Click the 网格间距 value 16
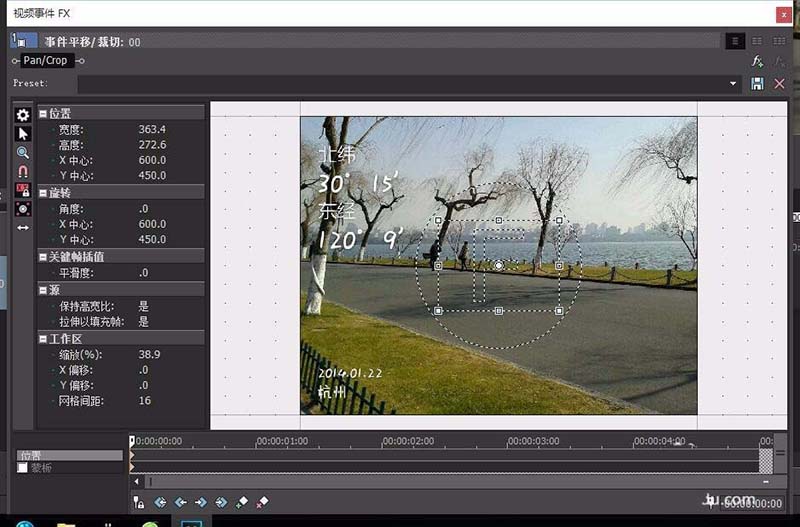This screenshot has height=527, width=800. tap(145, 401)
